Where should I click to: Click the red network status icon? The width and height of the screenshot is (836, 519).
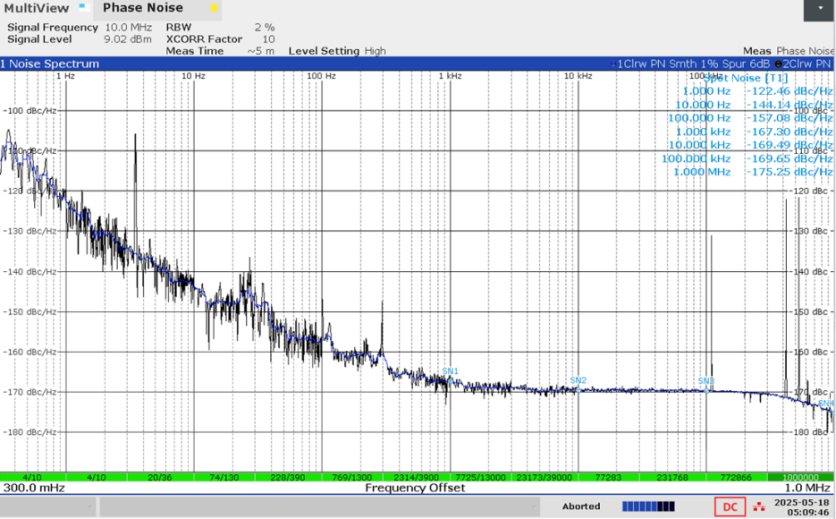click(x=759, y=506)
